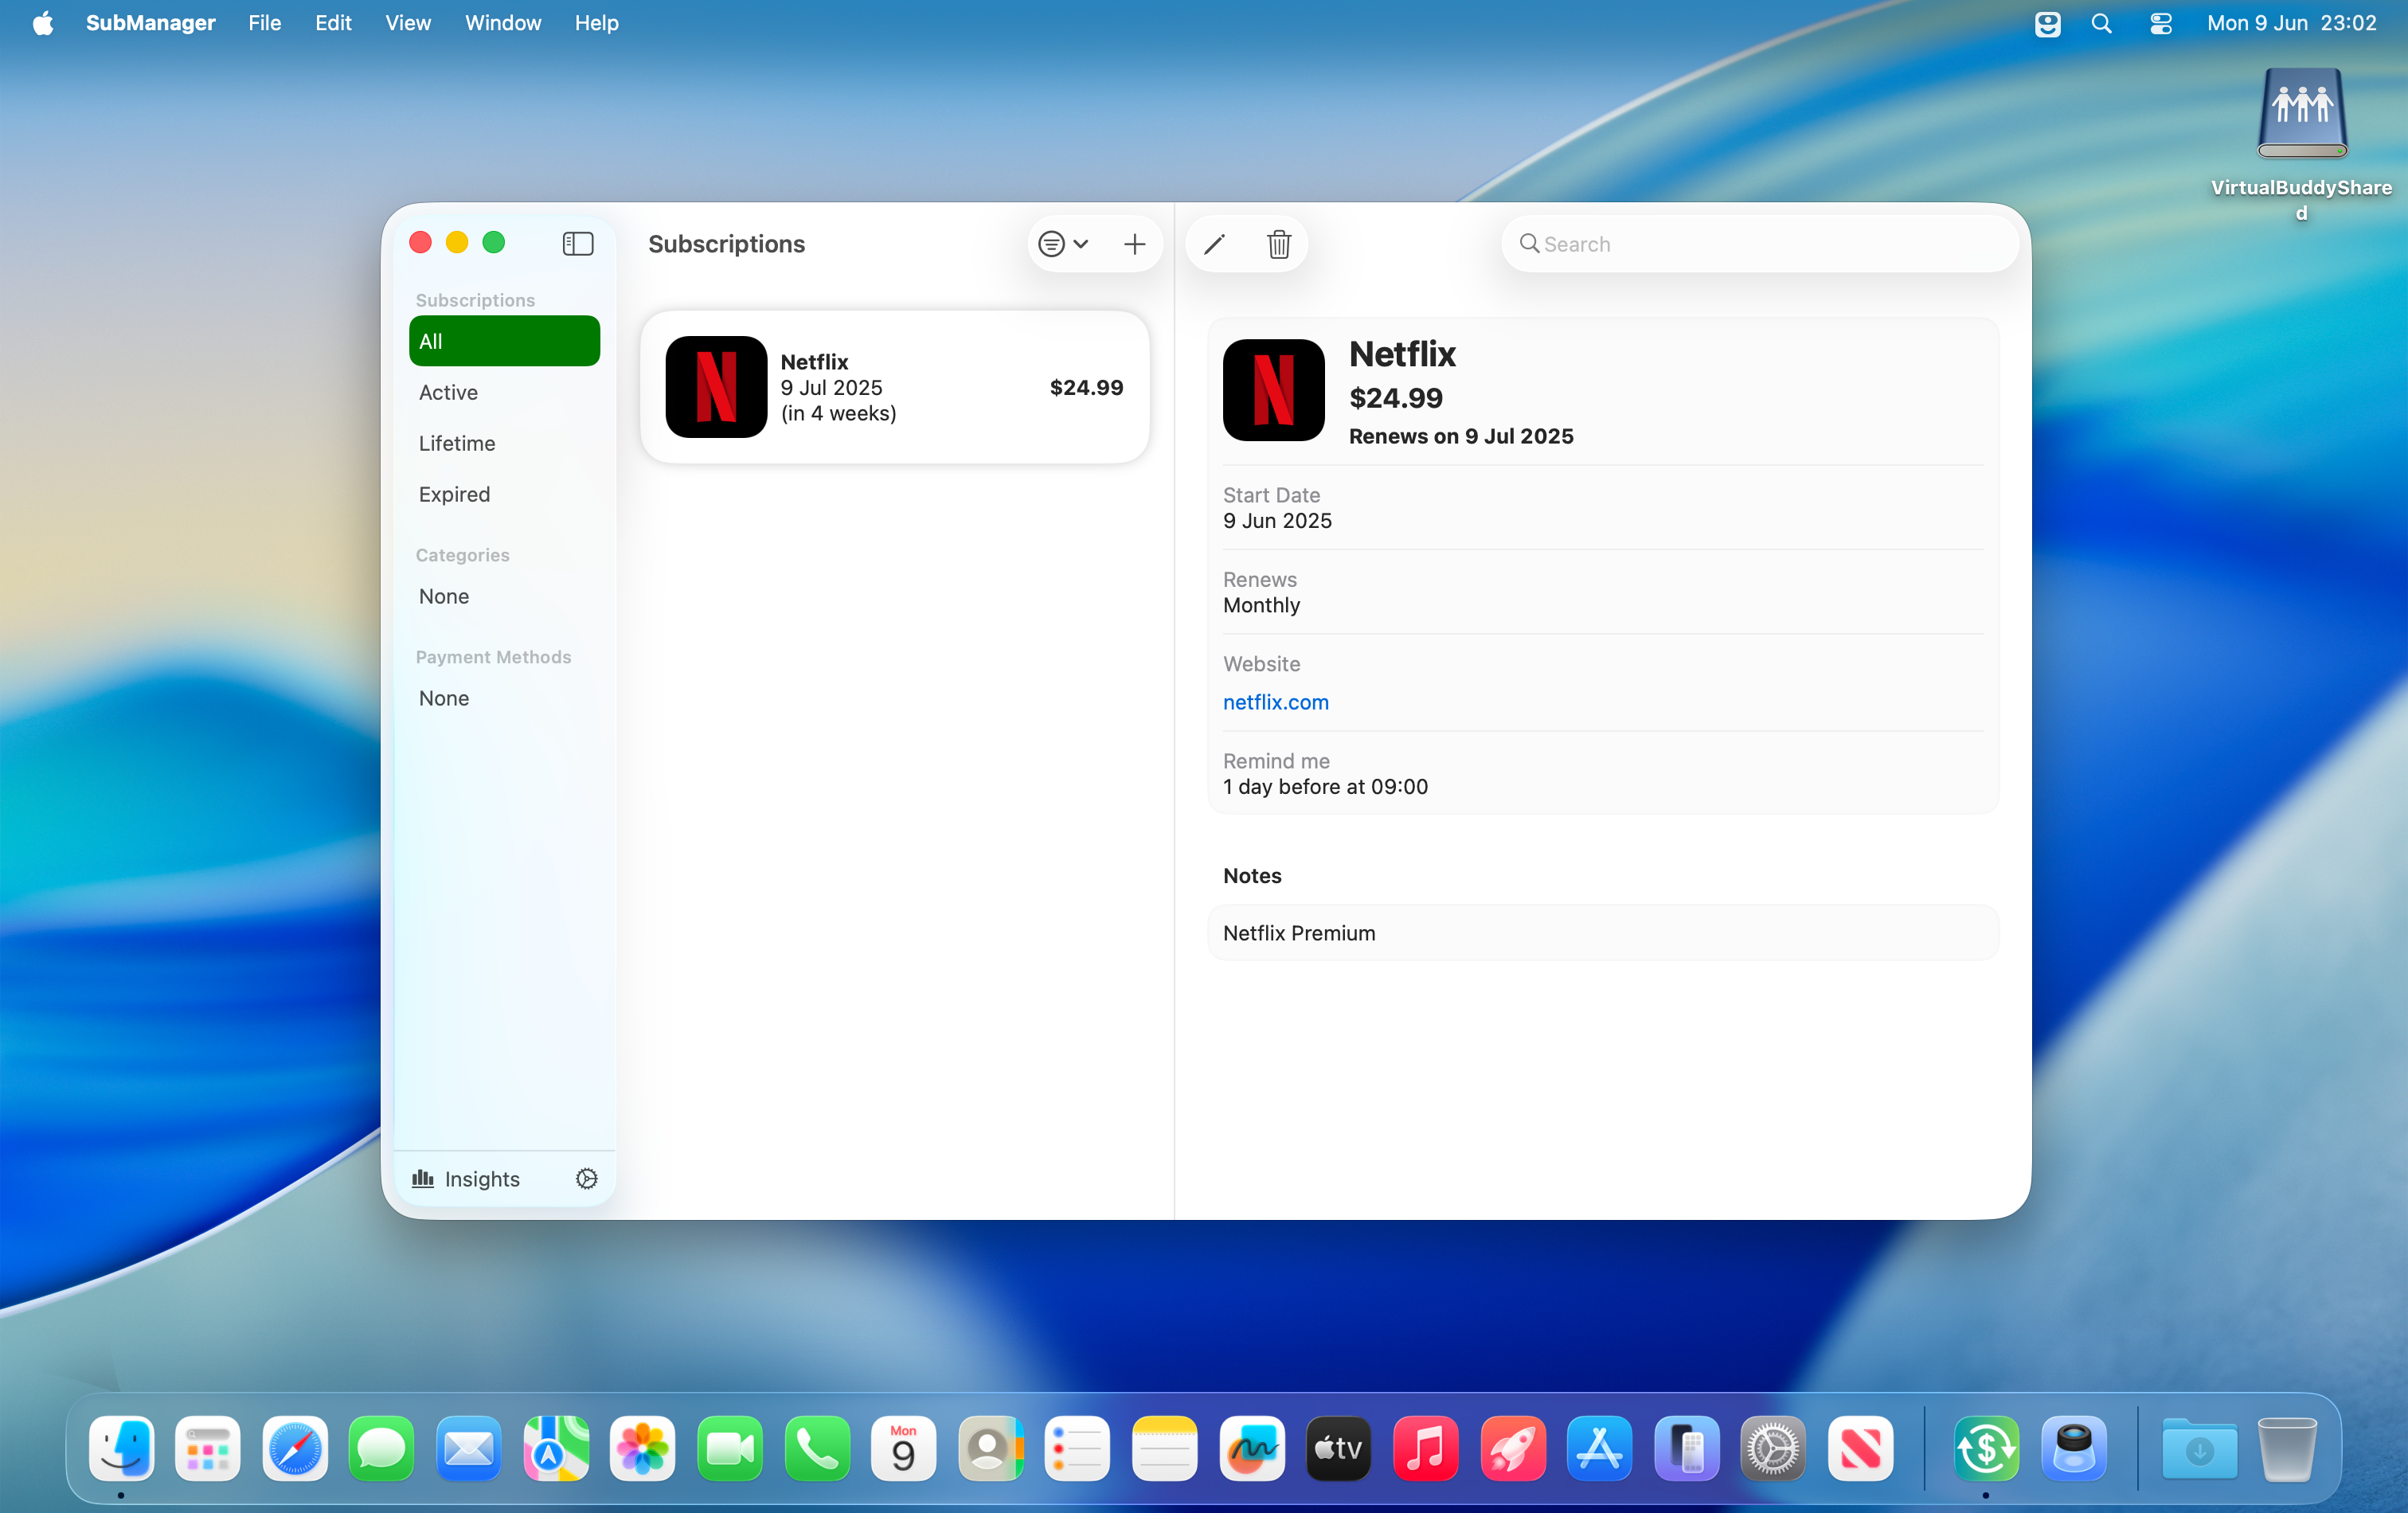Open the Window menu
2408x1513 pixels.
point(503,22)
